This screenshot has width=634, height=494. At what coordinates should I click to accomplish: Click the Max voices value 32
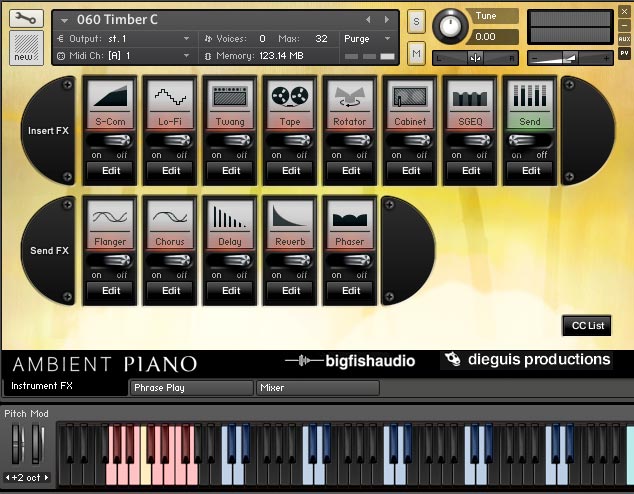pos(321,39)
